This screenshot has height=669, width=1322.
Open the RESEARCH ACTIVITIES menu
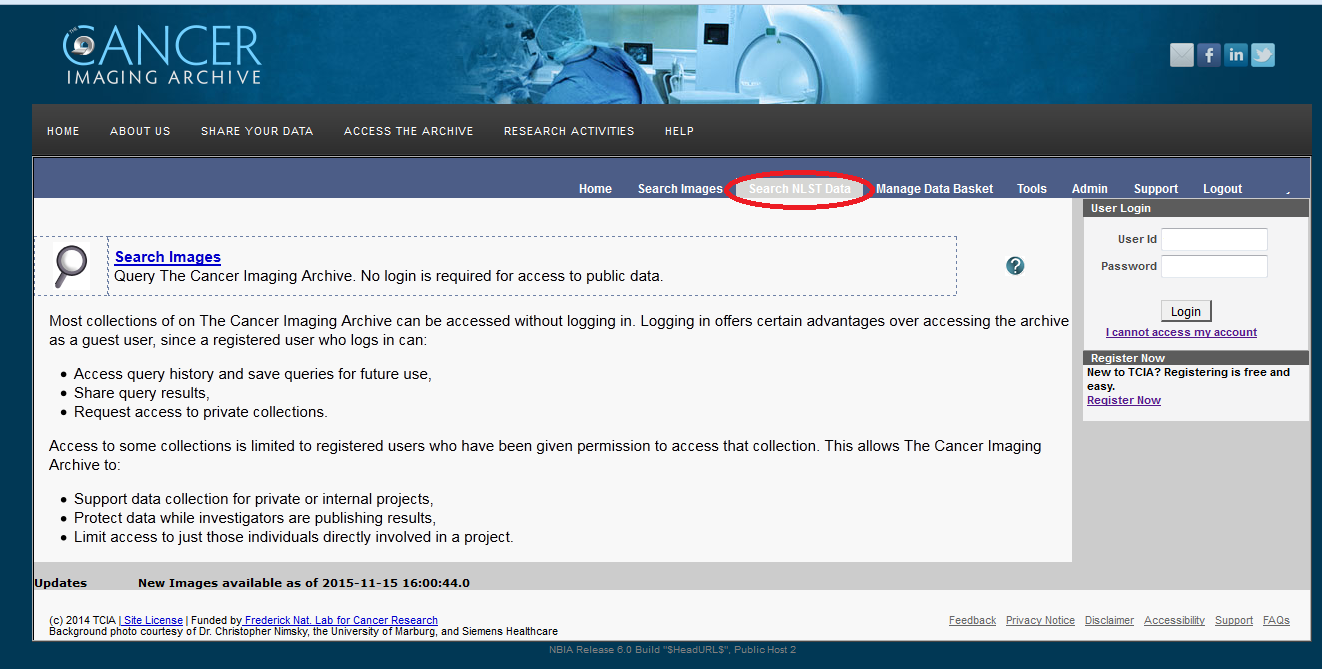[569, 131]
